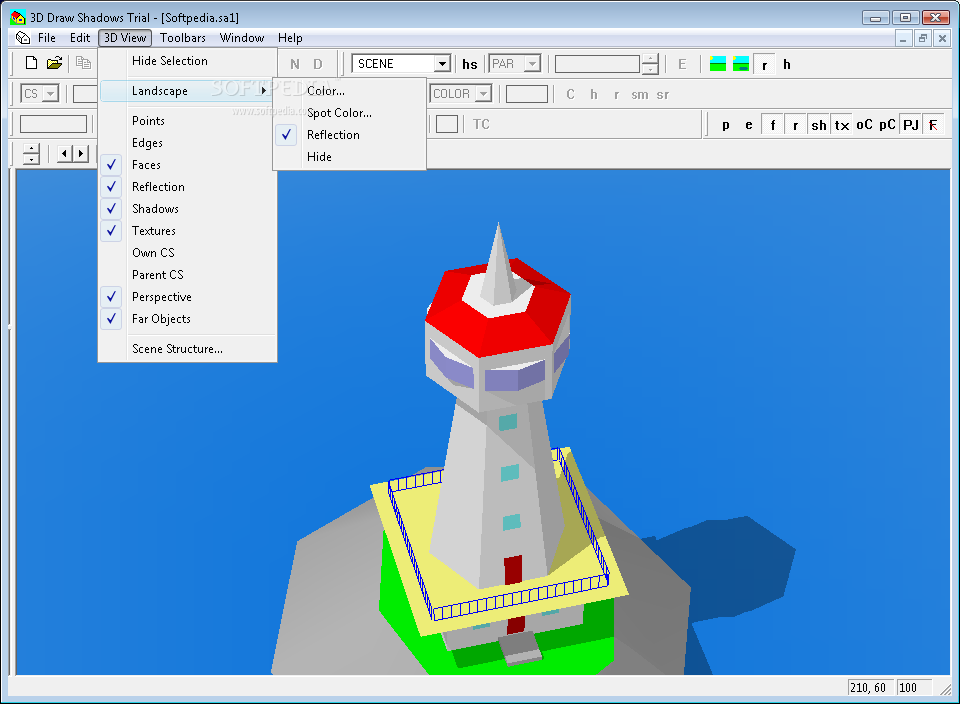Choose Hide in the Landscape submenu
960x704 pixels.
(350, 157)
